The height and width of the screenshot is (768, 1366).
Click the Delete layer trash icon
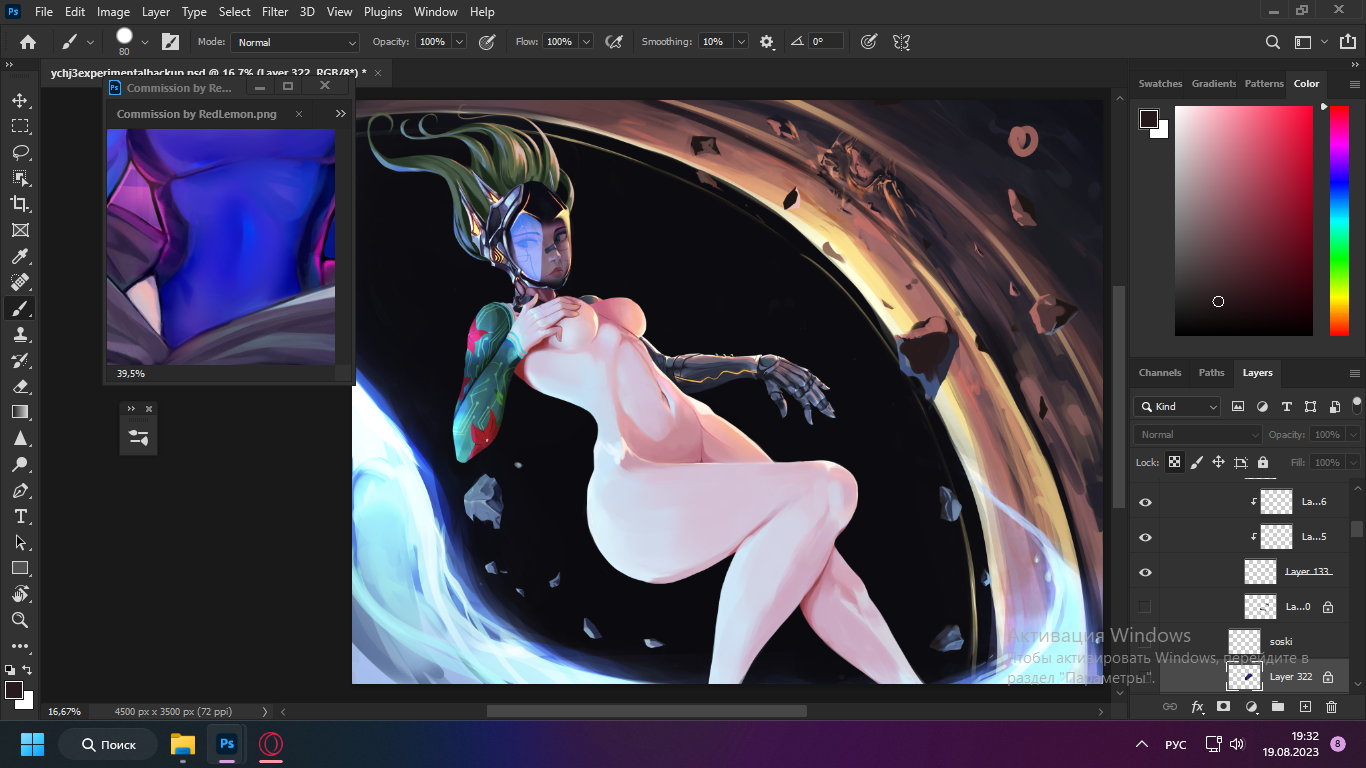(x=1331, y=707)
